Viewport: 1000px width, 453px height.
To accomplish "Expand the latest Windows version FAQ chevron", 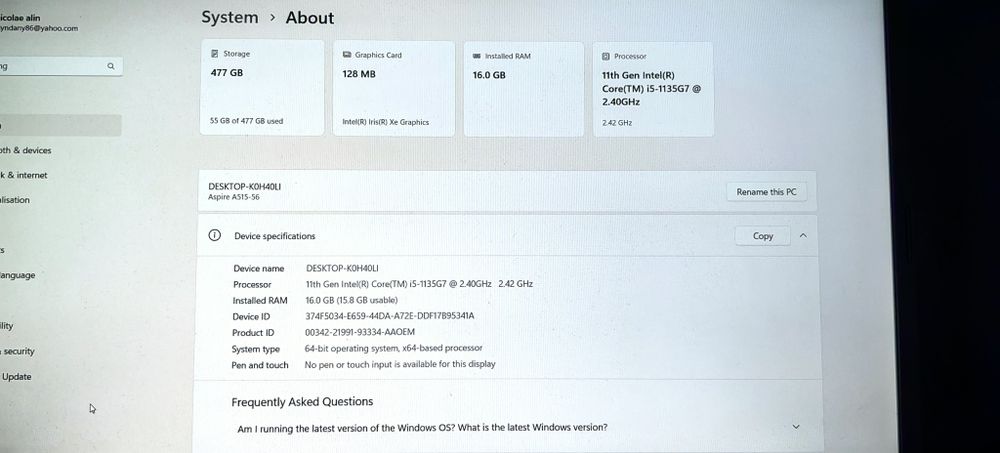I will coord(795,426).
